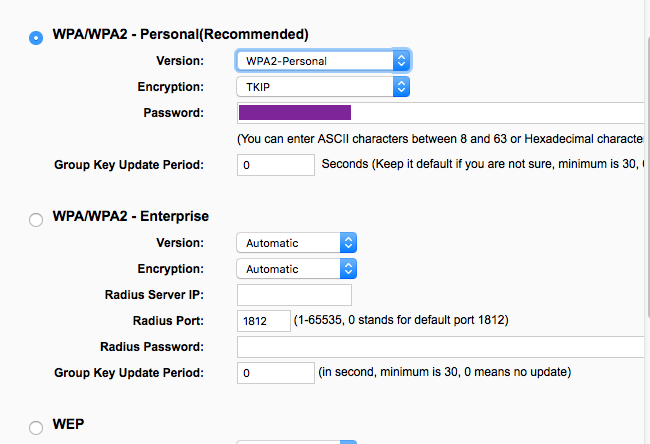Click the Radius Port field showing 1812

(263, 321)
